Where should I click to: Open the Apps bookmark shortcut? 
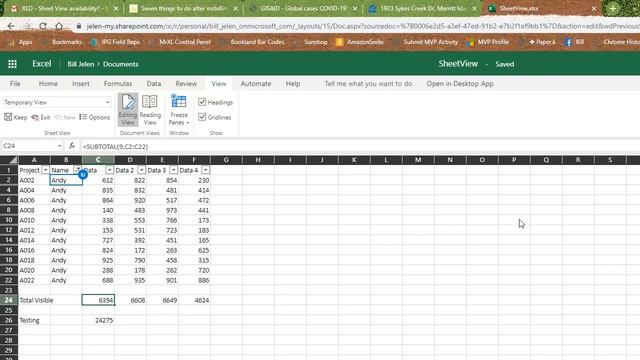point(20,42)
